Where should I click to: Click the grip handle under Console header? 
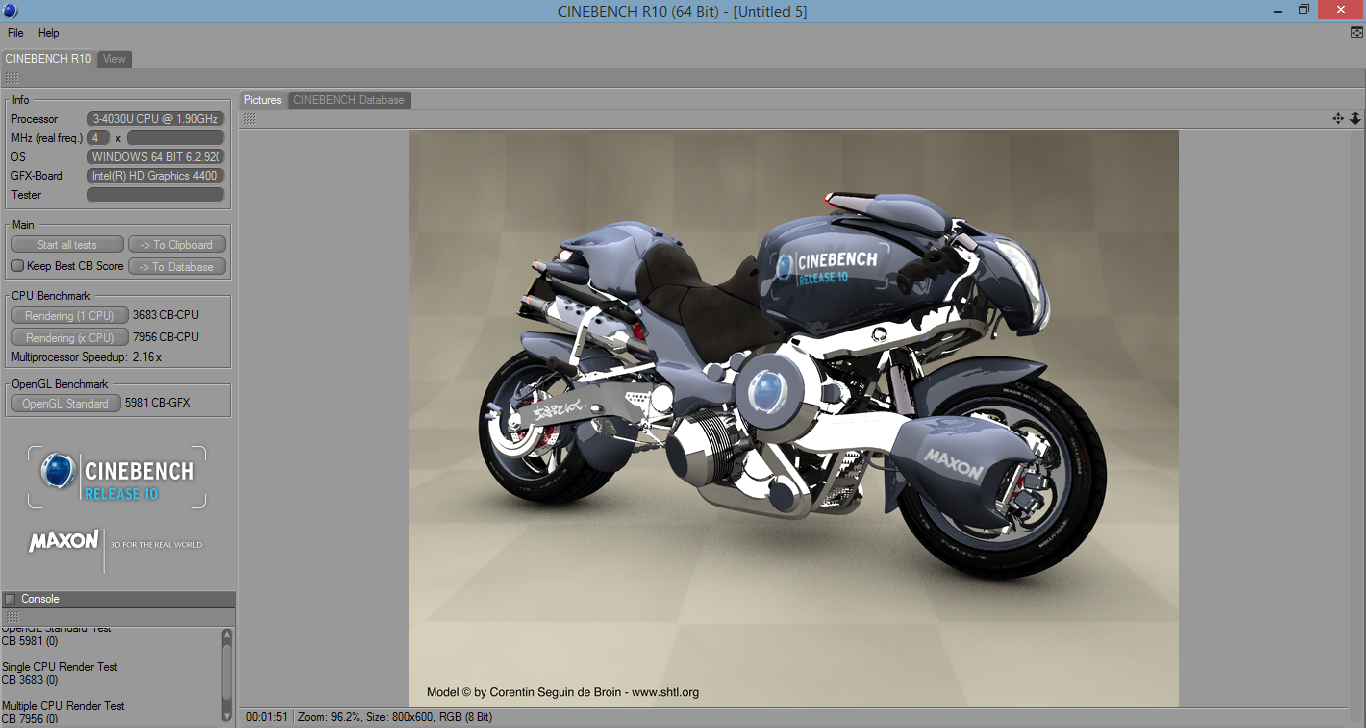pos(11,616)
